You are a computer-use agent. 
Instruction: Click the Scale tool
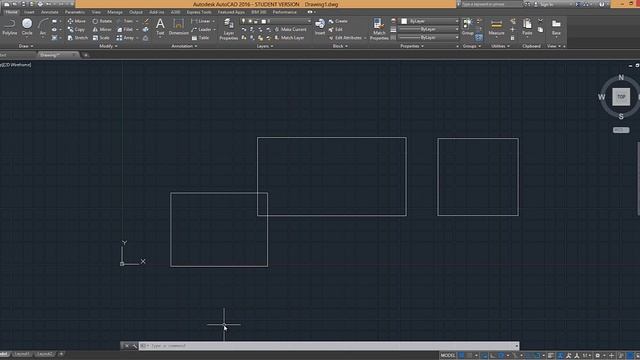click(x=101, y=38)
